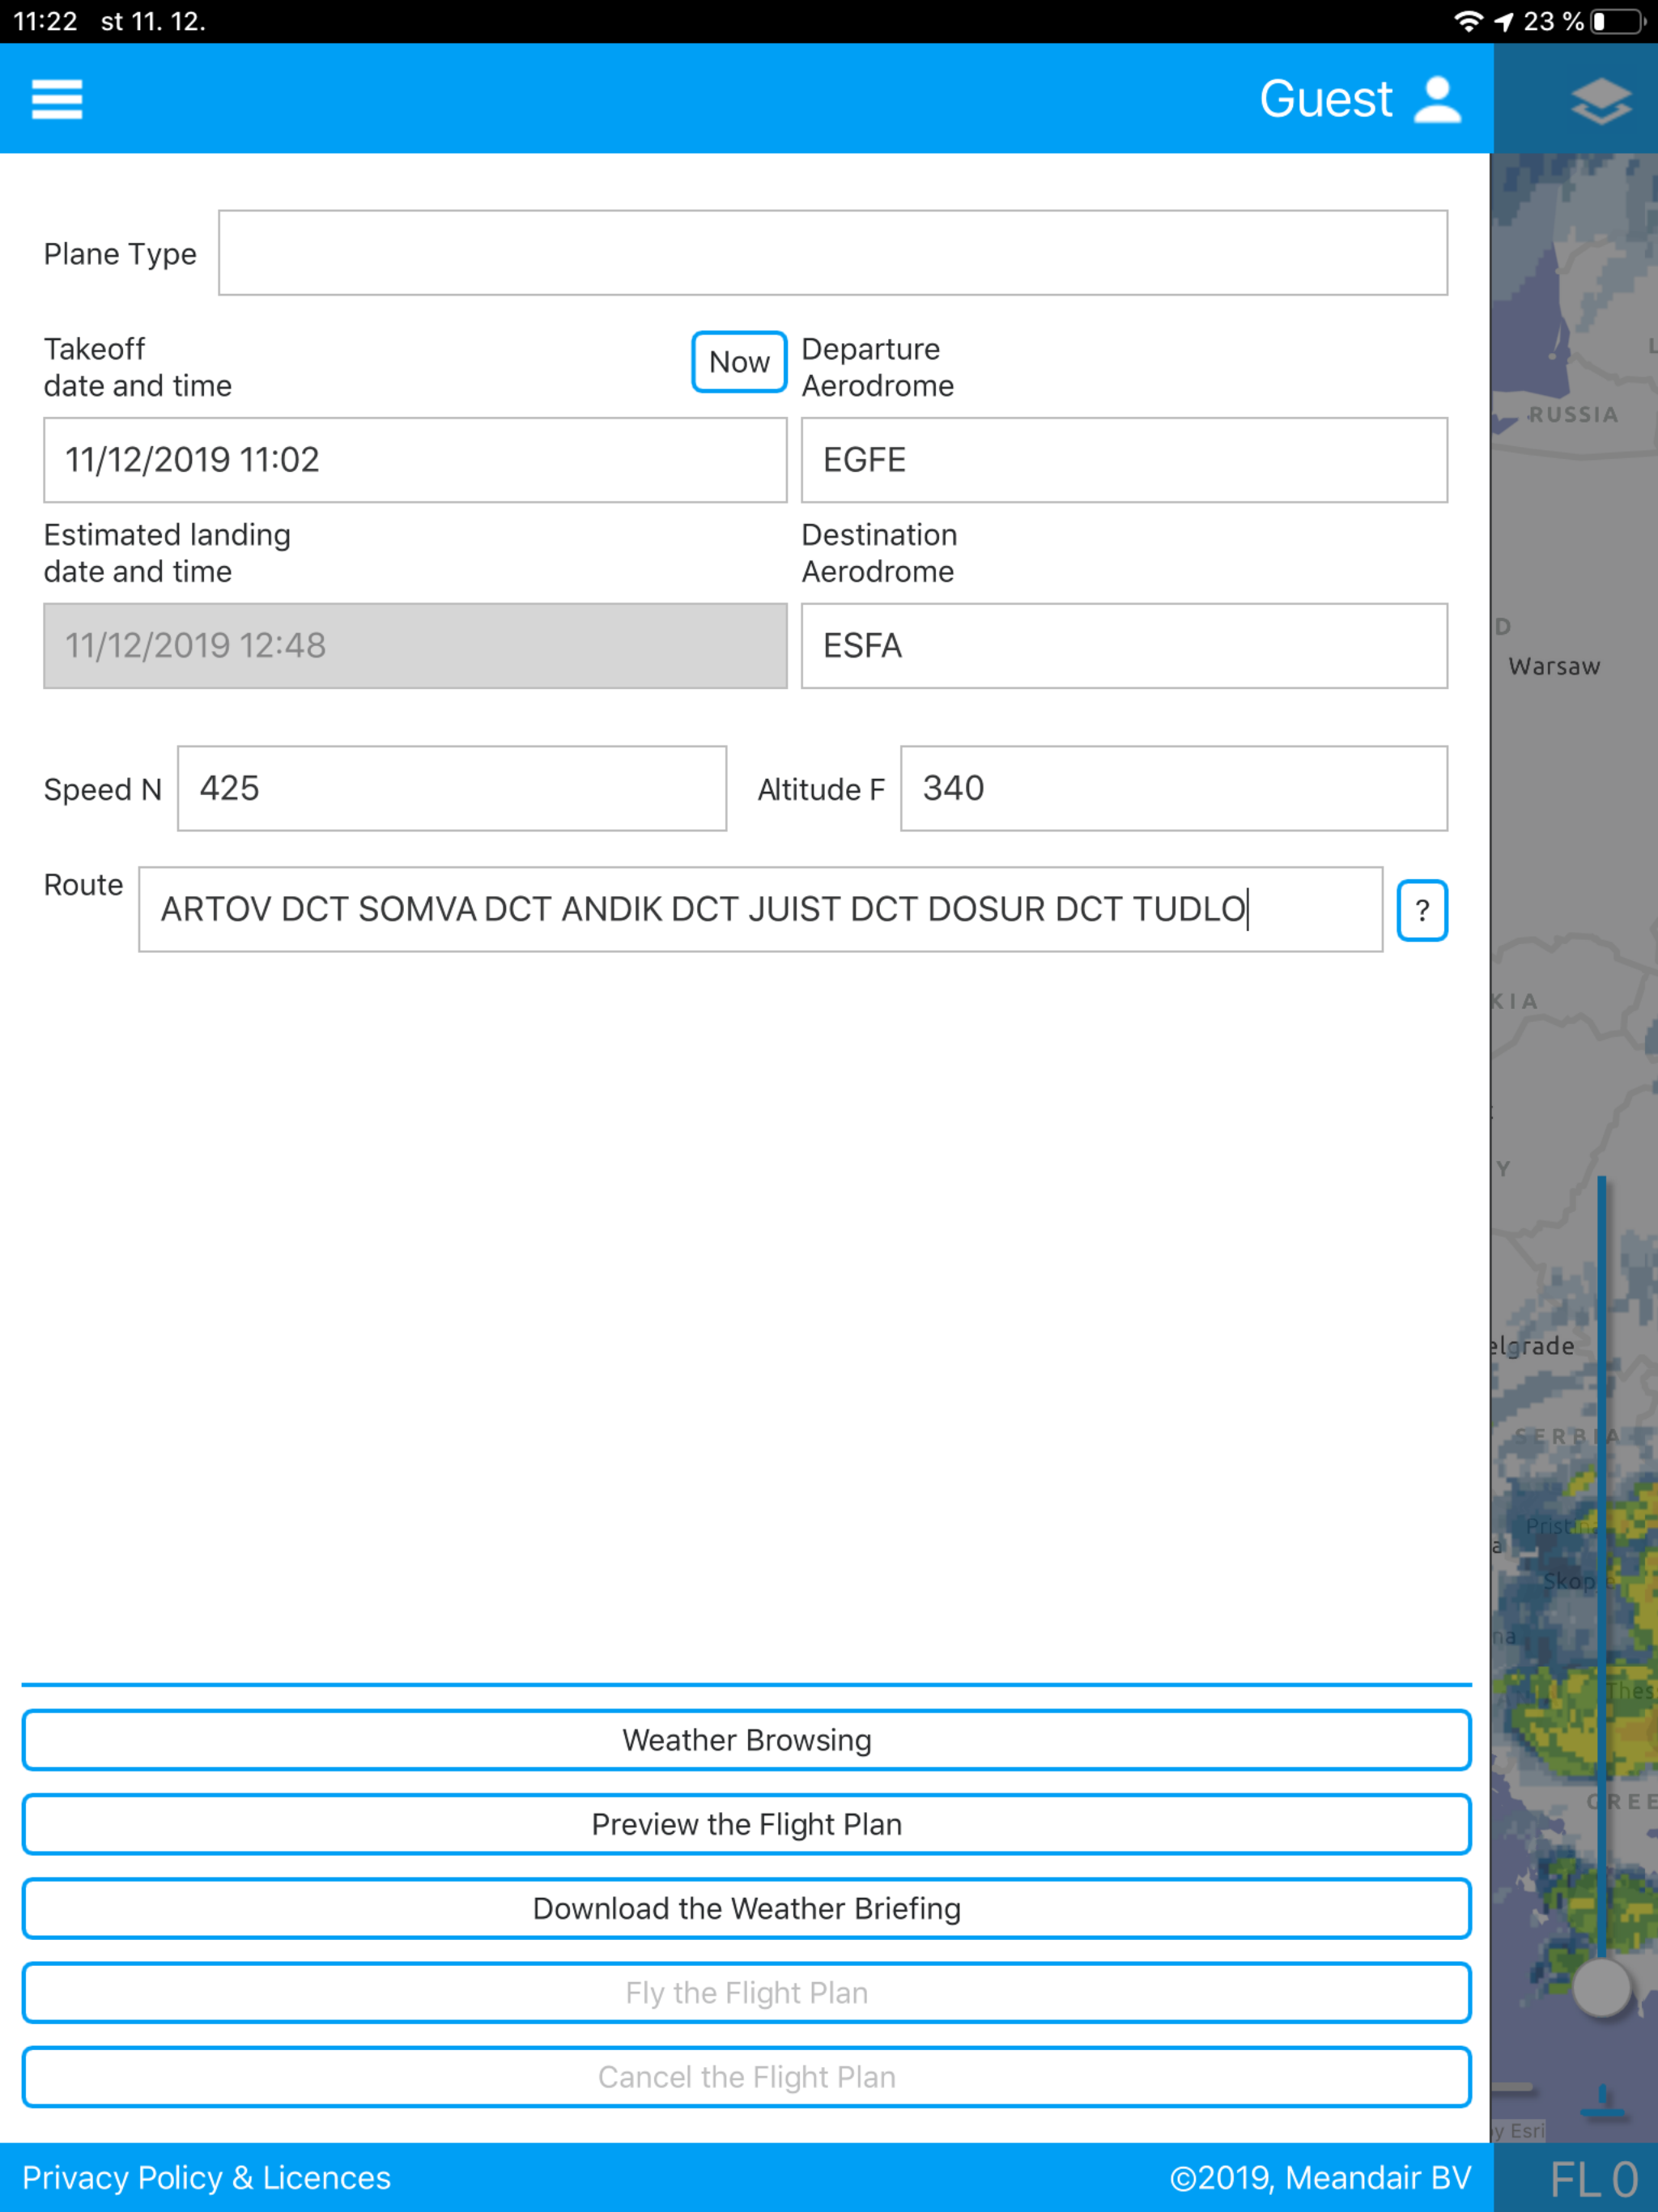Click the Departure Aerodrome field EGFE
Image resolution: width=1658 pixels, height=2212 pixels.
tap(1123, 460)
